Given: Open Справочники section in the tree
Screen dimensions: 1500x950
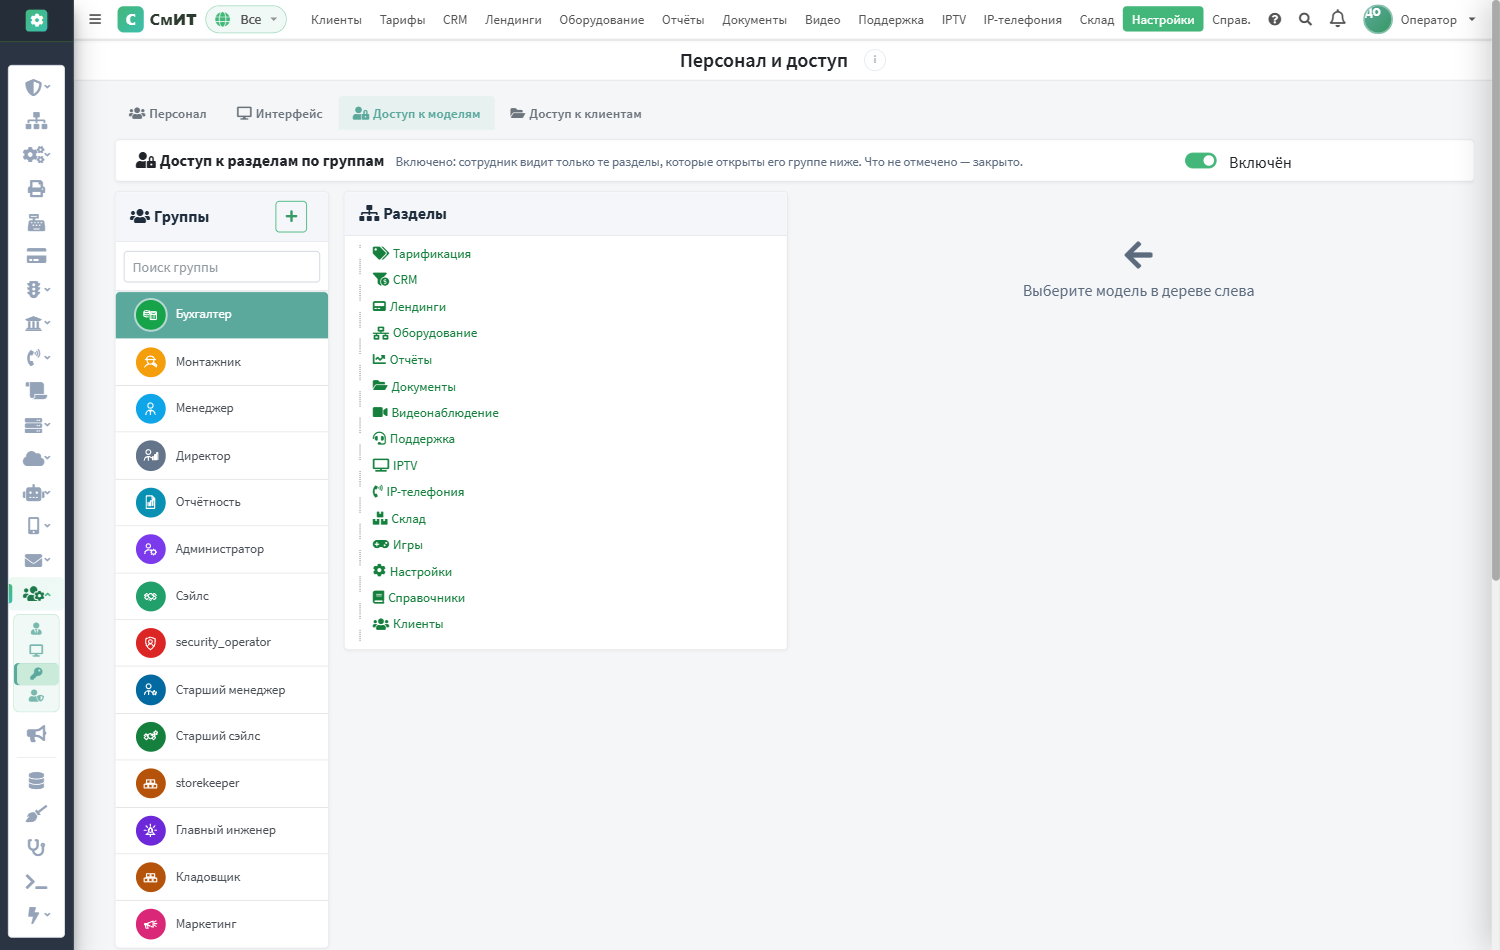Looking at the screenshot, I should (426, 598).
